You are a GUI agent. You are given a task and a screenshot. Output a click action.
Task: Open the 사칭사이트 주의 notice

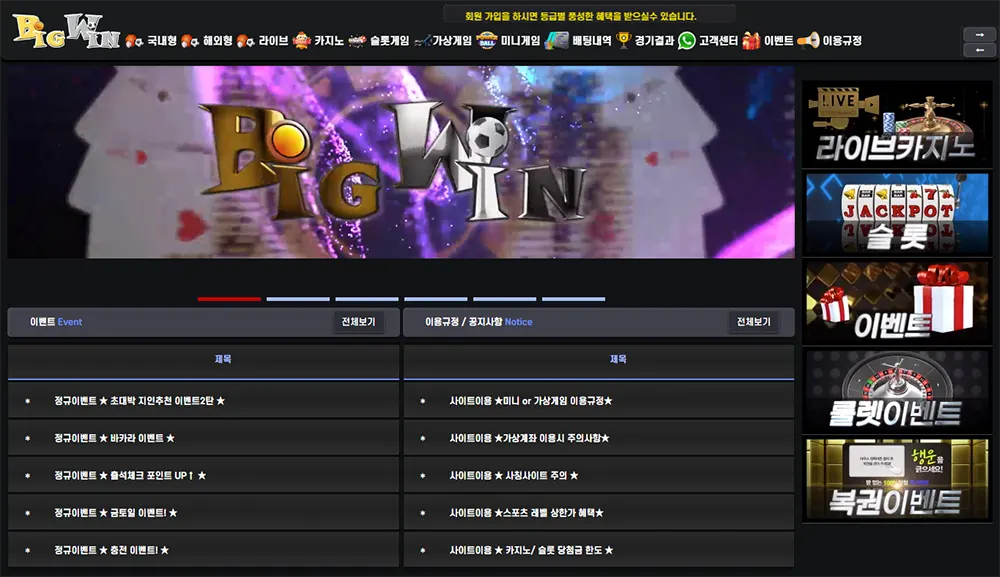513,476
